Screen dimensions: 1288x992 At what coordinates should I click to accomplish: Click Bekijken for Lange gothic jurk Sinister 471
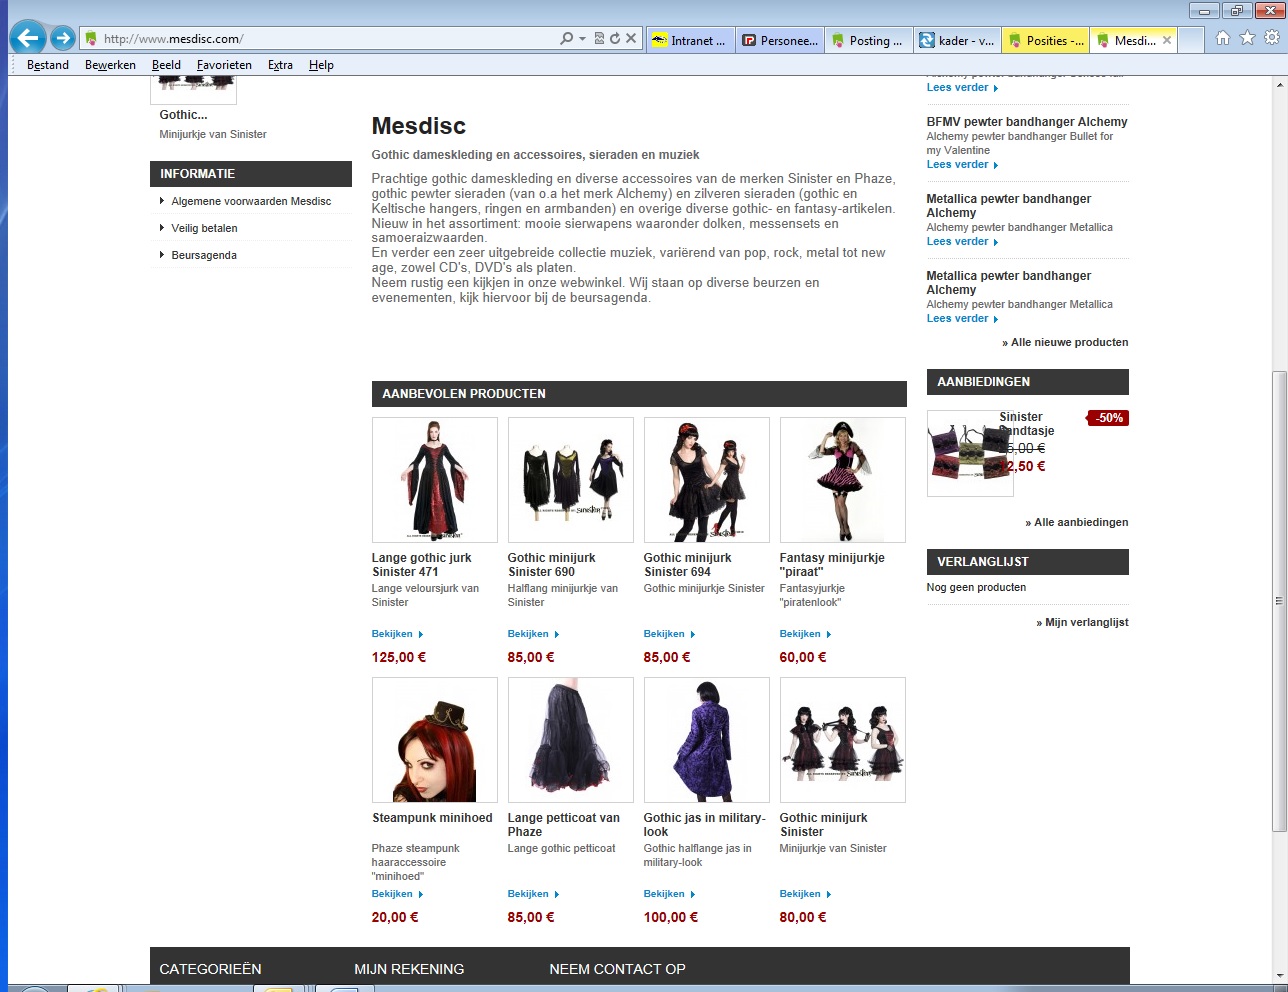click(x=397, y=634)
